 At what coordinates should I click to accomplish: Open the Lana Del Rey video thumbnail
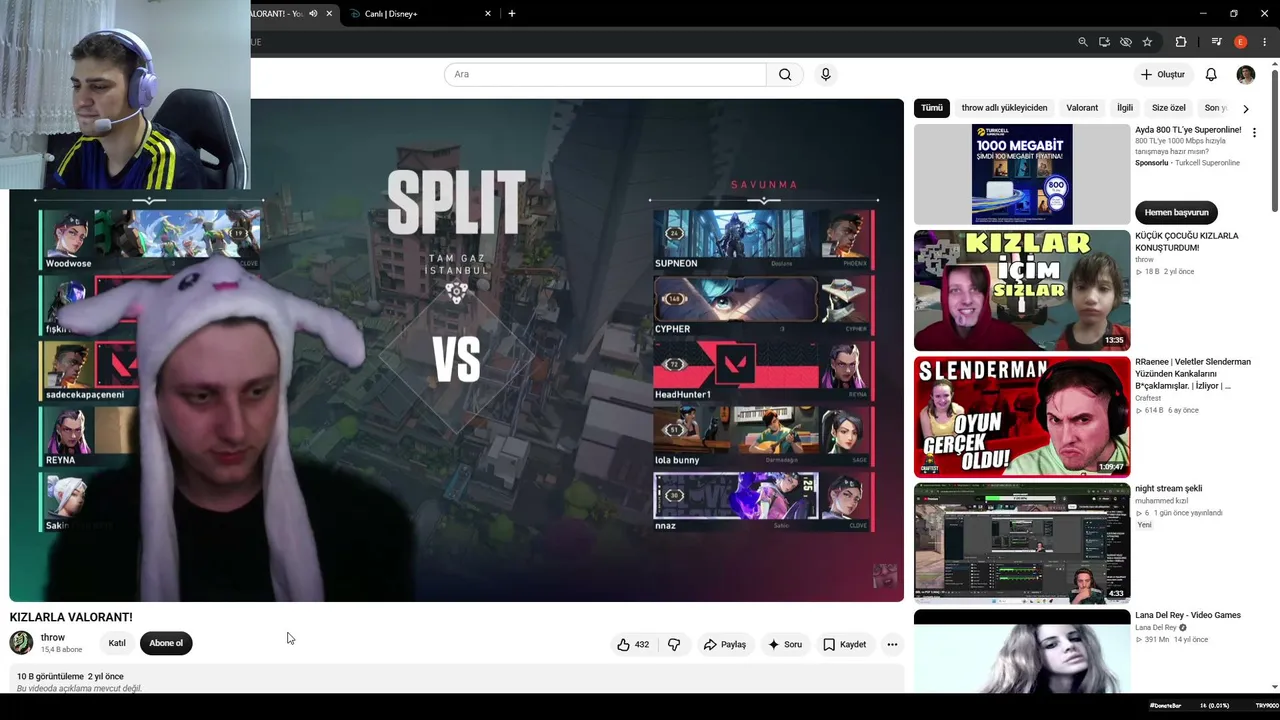1022,651
